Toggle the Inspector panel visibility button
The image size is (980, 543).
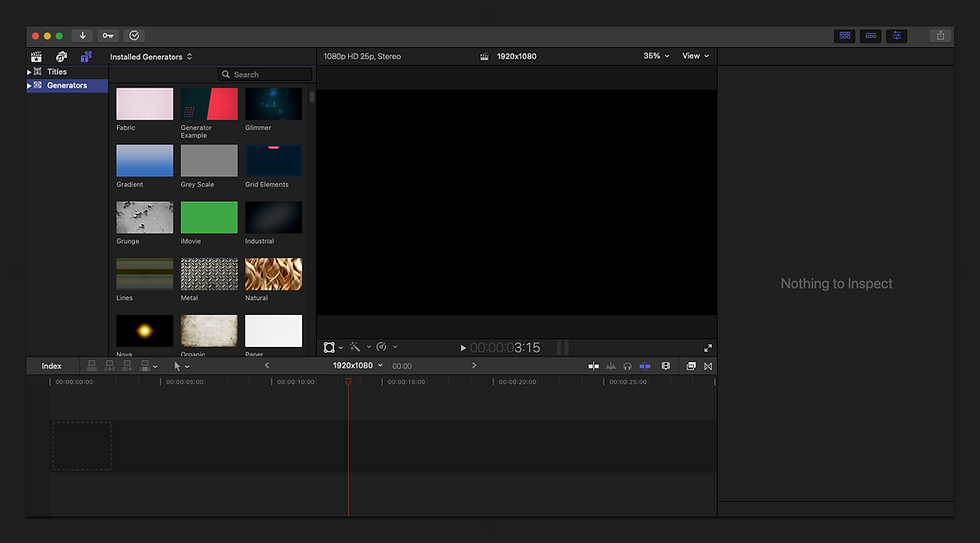(897, 36)
